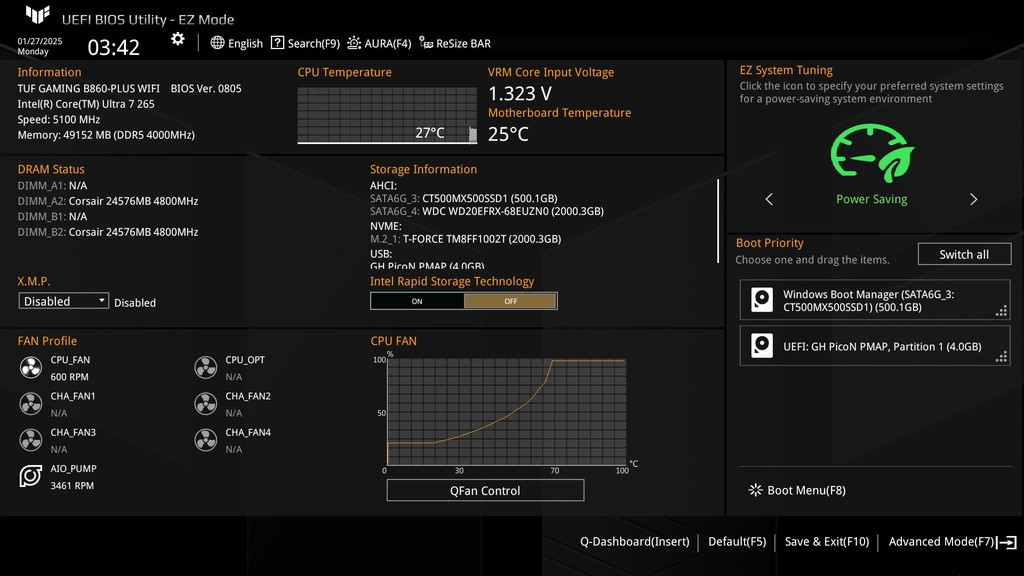Click the Power Saving gauge icon
The height and width of the screenshot is (576, 1024).
pyautogui.click(x=871, y=154)
